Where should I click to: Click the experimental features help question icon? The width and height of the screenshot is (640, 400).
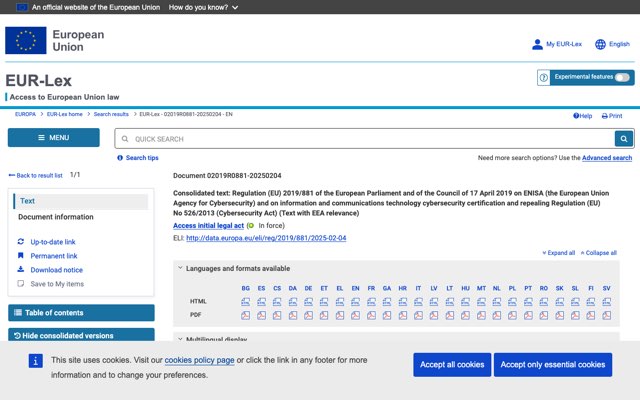coord(544,78)
